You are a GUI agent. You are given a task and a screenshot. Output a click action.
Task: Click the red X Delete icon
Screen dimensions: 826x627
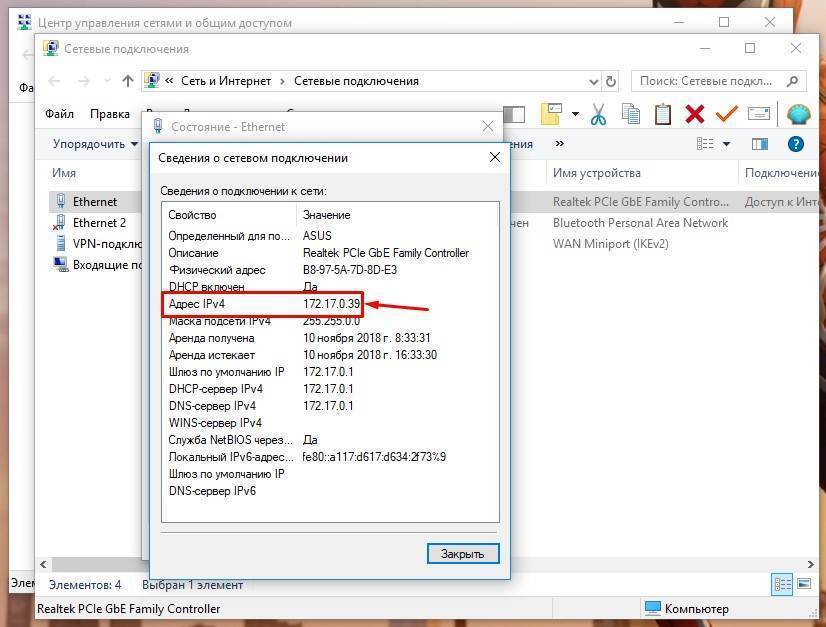coord(694,114)
